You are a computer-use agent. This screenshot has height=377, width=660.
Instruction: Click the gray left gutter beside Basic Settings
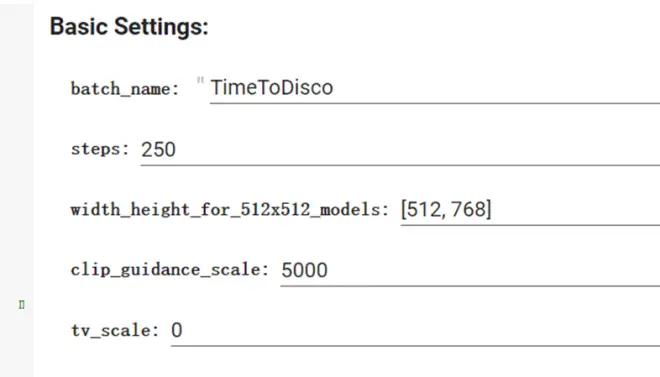click(x=17, y=27)
